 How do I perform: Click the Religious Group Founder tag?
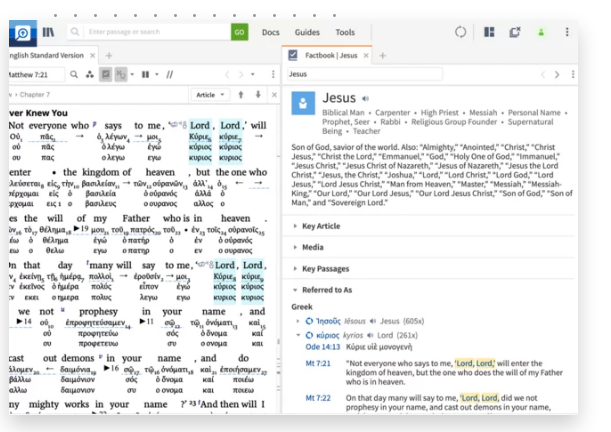click(454, 122)
